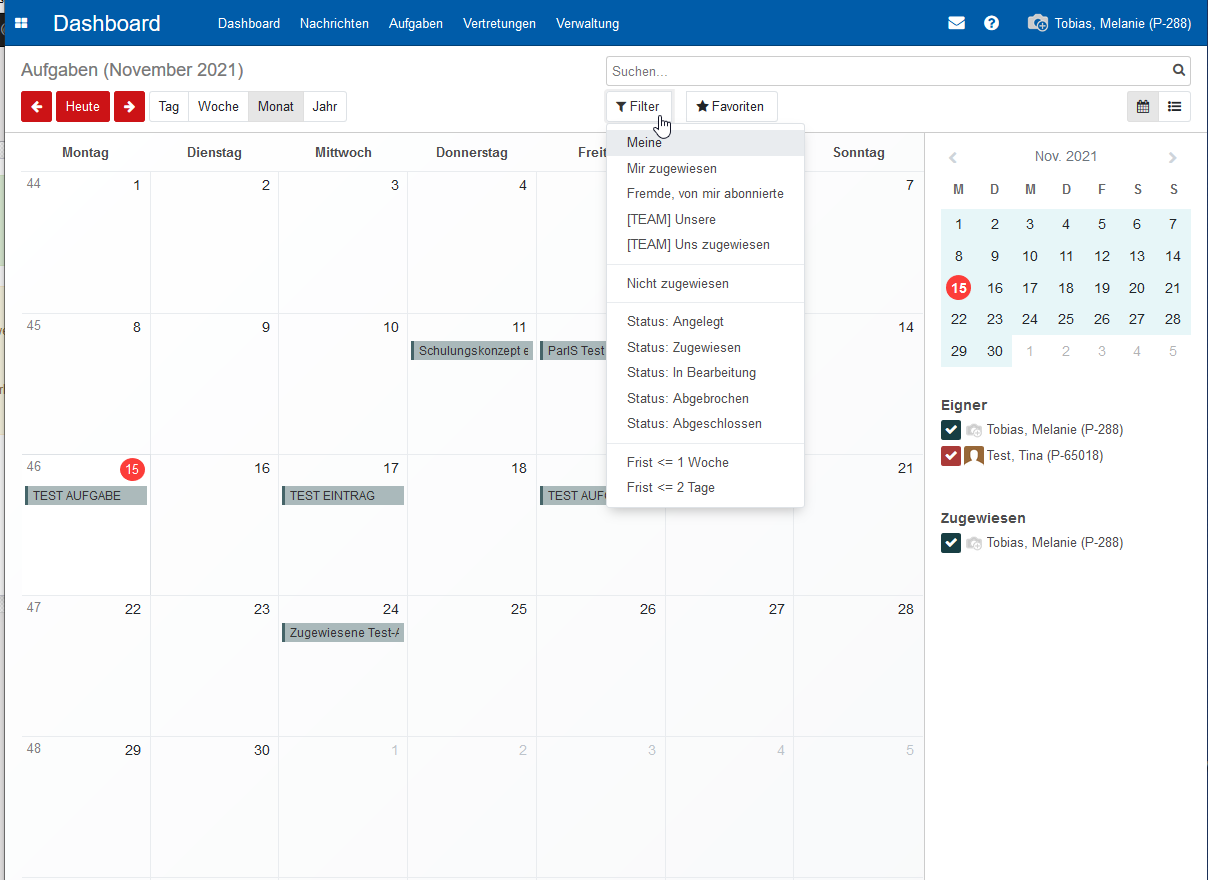Screen dimensions: 1208x880
Task: Collapse the Filter dropdown
Action: (x=638, y=106)
